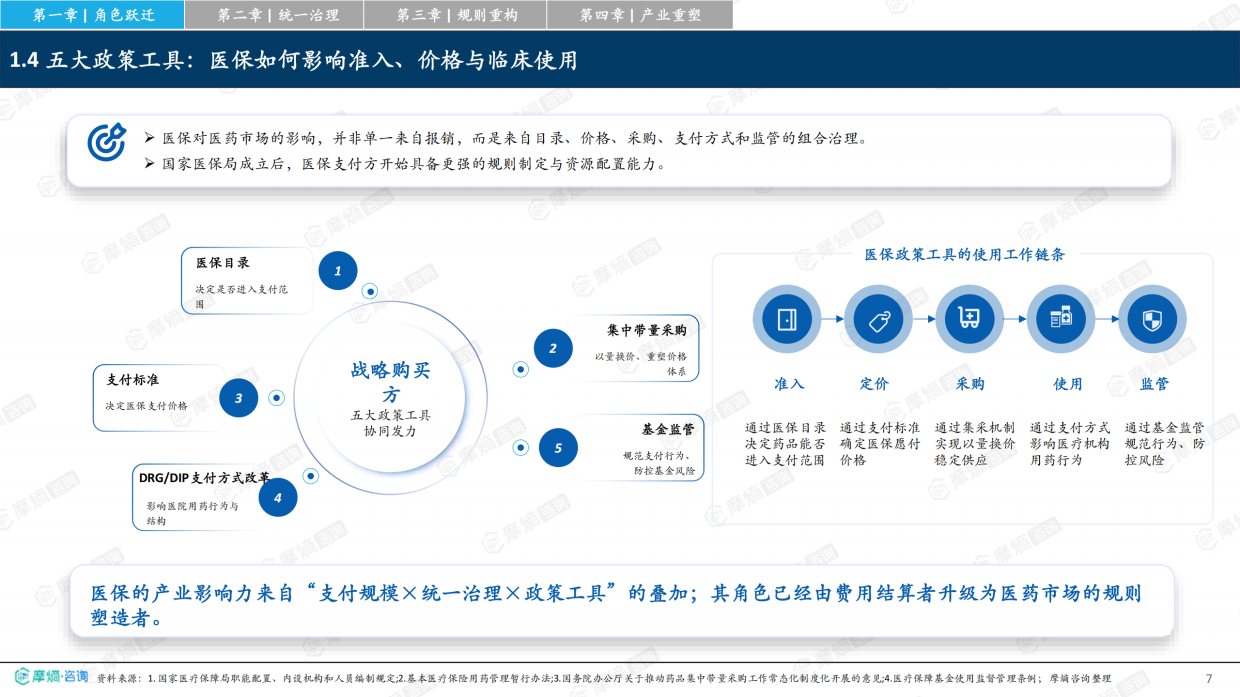Image resolution: width=1240 pixels, height=697 pixels.
Task: Click numbered circle 2 for 集中带量采购
Action: tap(552, 348)
